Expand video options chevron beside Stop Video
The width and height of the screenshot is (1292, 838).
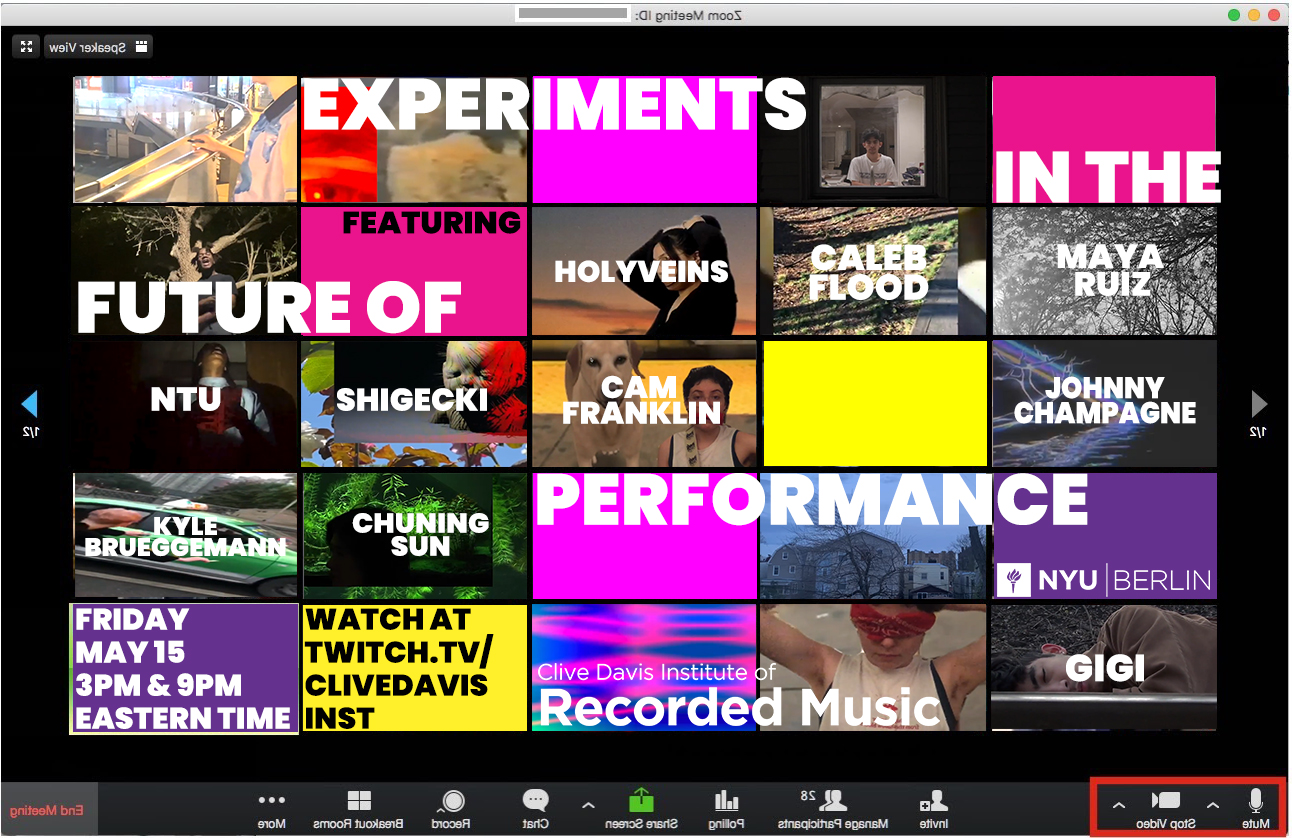tap(1118, 804)
